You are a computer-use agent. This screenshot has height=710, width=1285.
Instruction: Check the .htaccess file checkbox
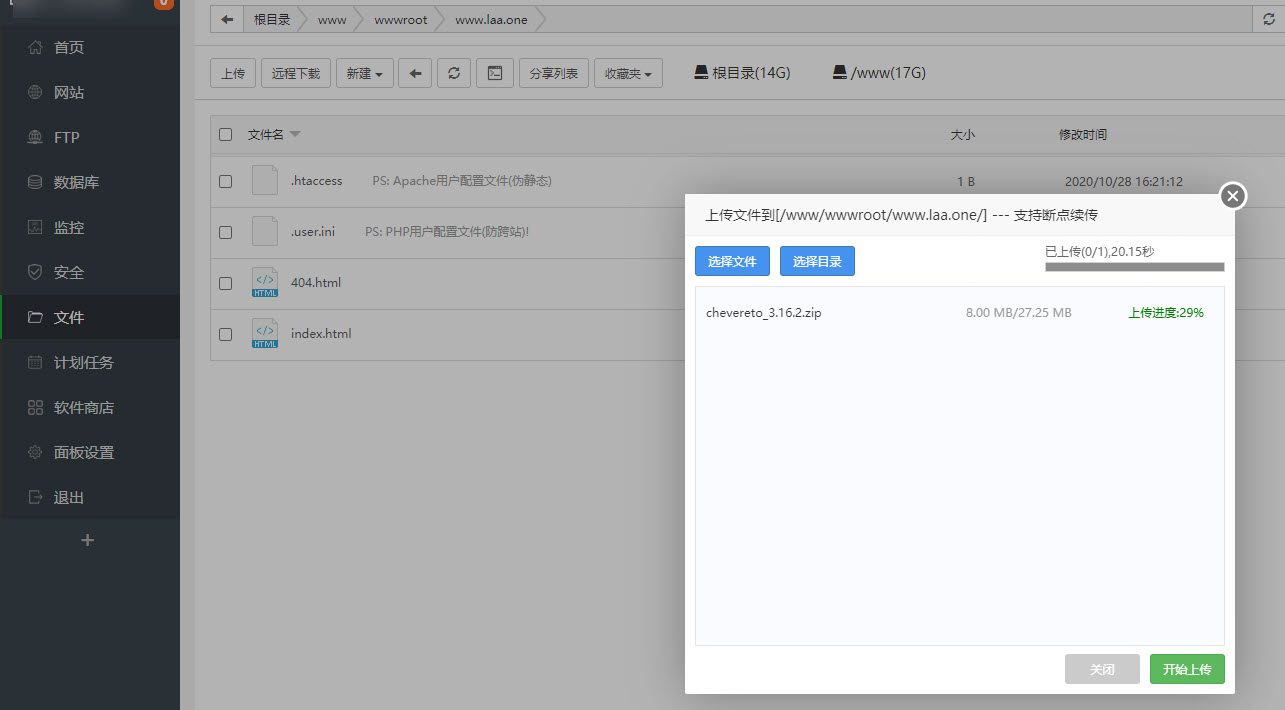[226, 181]
